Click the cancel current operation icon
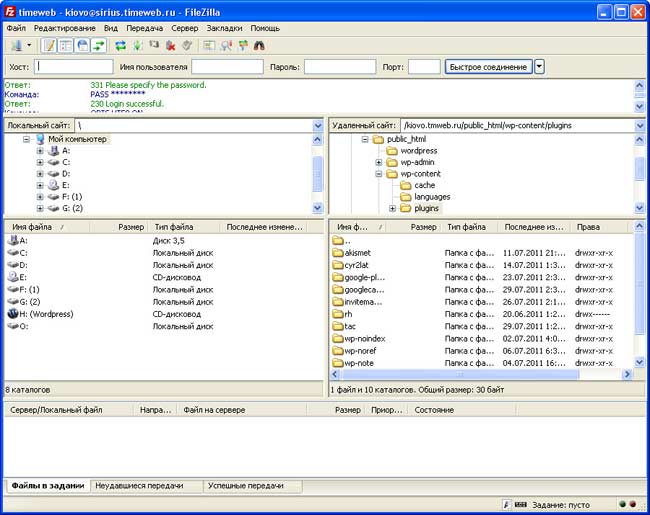Image resolution: width=650 pixels, height=515 pixels. [154, 45]
